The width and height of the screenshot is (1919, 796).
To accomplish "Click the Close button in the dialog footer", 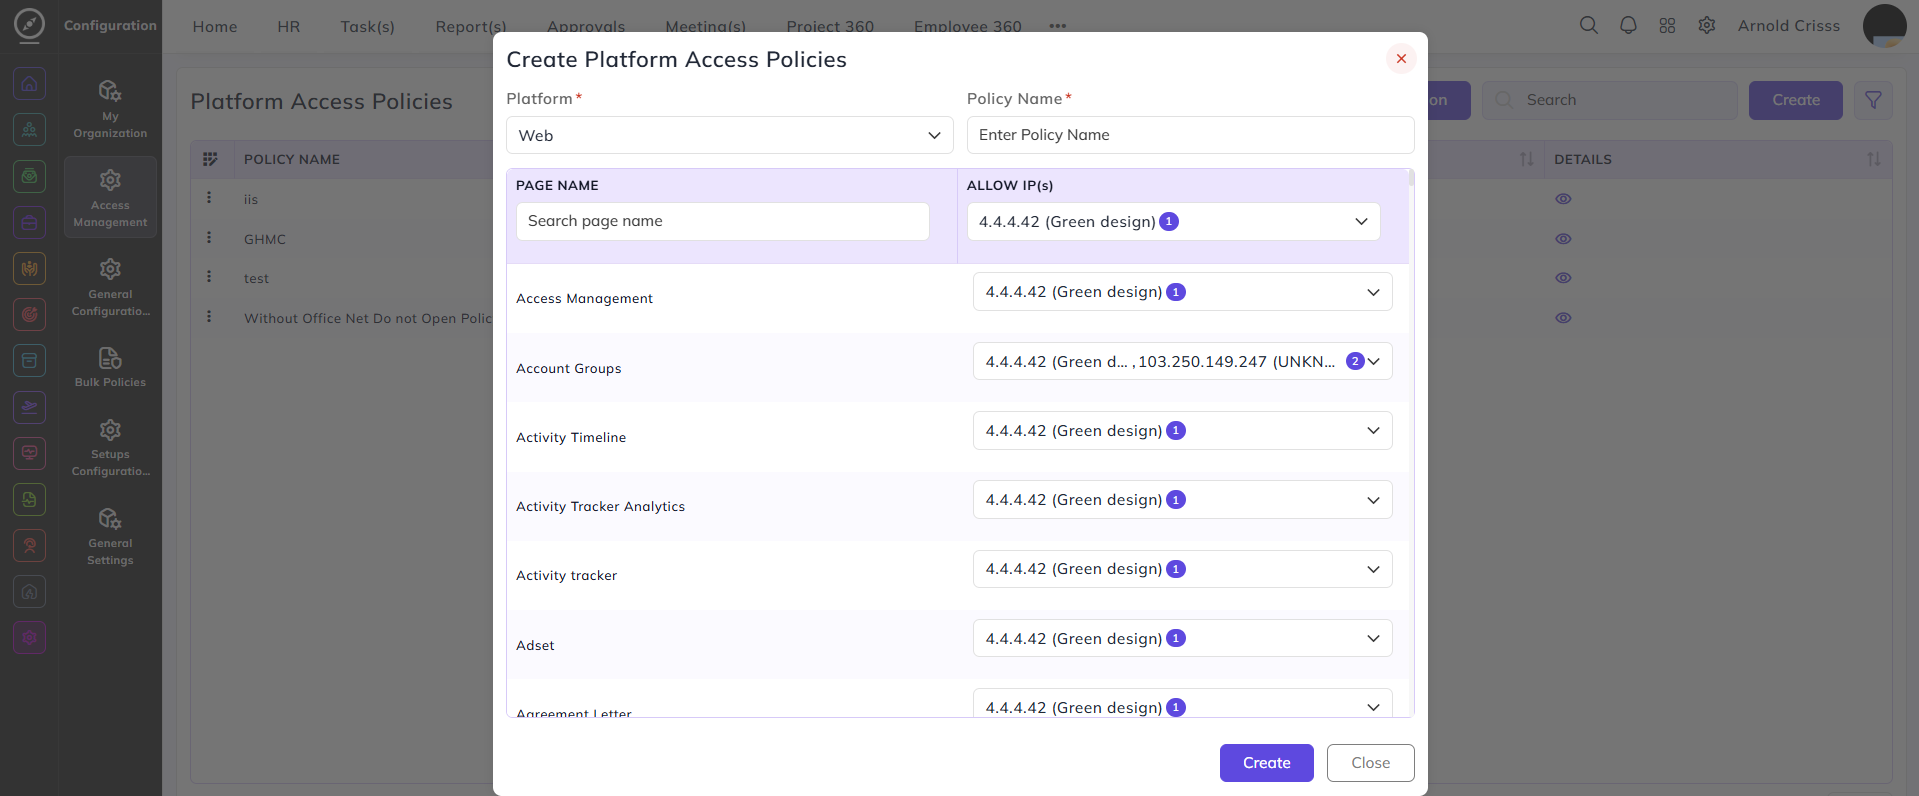I will tap(1370, 763).
